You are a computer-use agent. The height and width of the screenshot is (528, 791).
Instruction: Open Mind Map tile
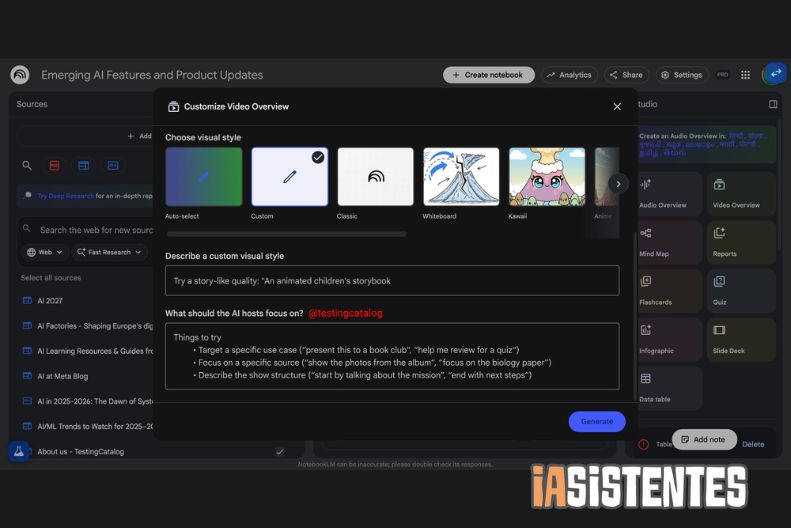pyautogui.click(x=669, y=242)
